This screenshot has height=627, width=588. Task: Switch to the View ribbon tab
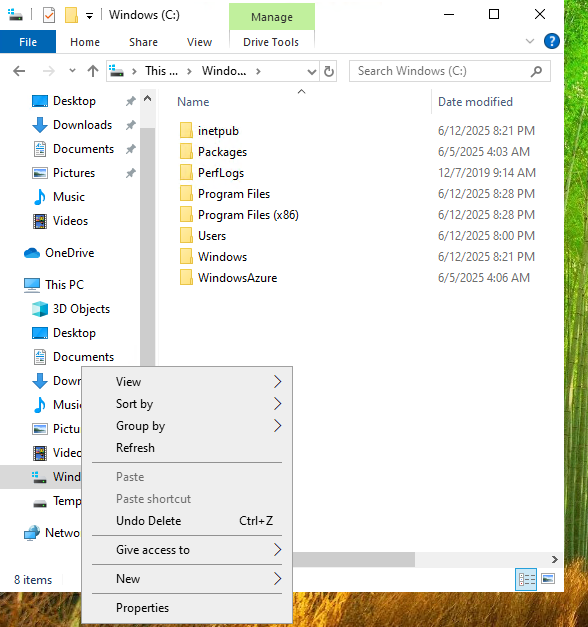199,42
